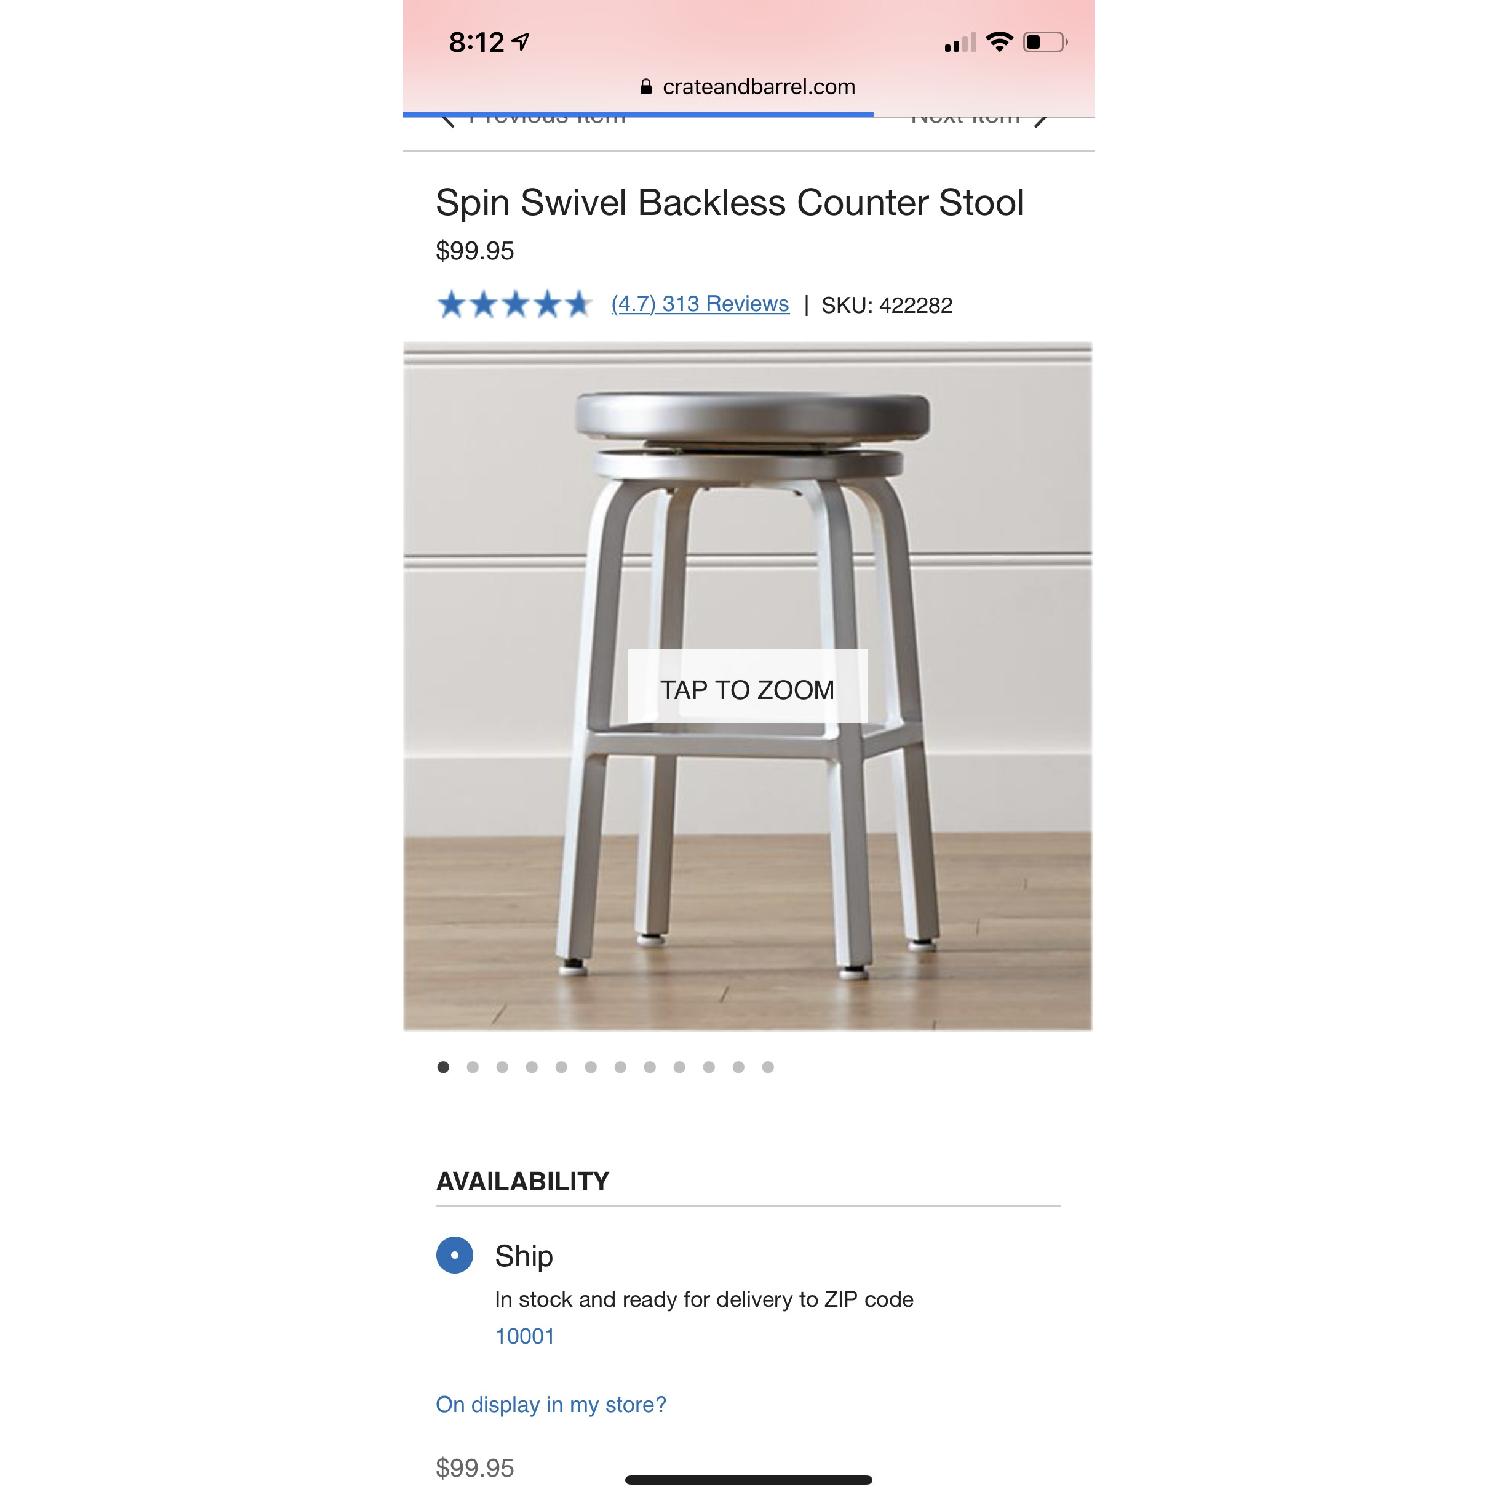Select the last carousel indicator dot
Screen dimensions: 1500x1500
[x=767, y=1068]
